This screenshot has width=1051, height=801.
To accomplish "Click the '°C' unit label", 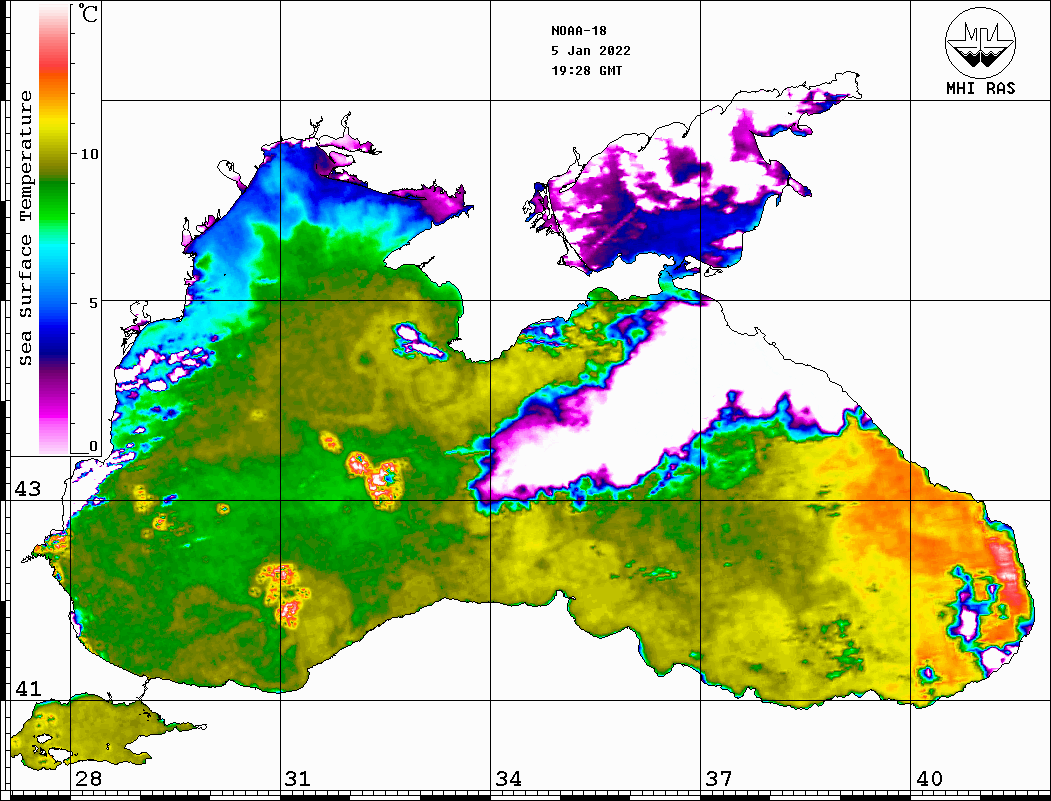I will tap(88, 13).
